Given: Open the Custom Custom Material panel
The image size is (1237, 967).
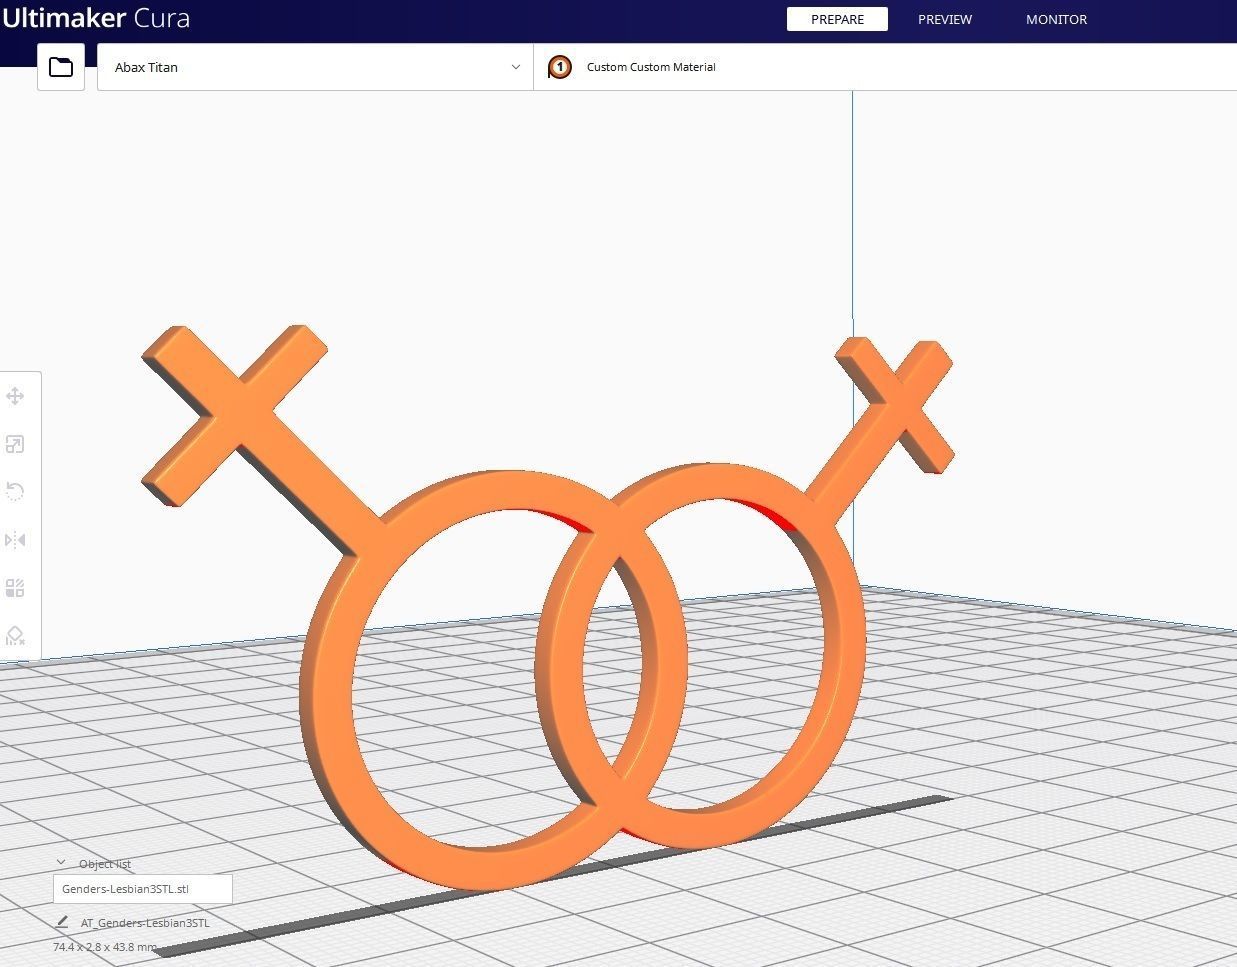Looking at the screenshot, I should (x=885, y=67).
